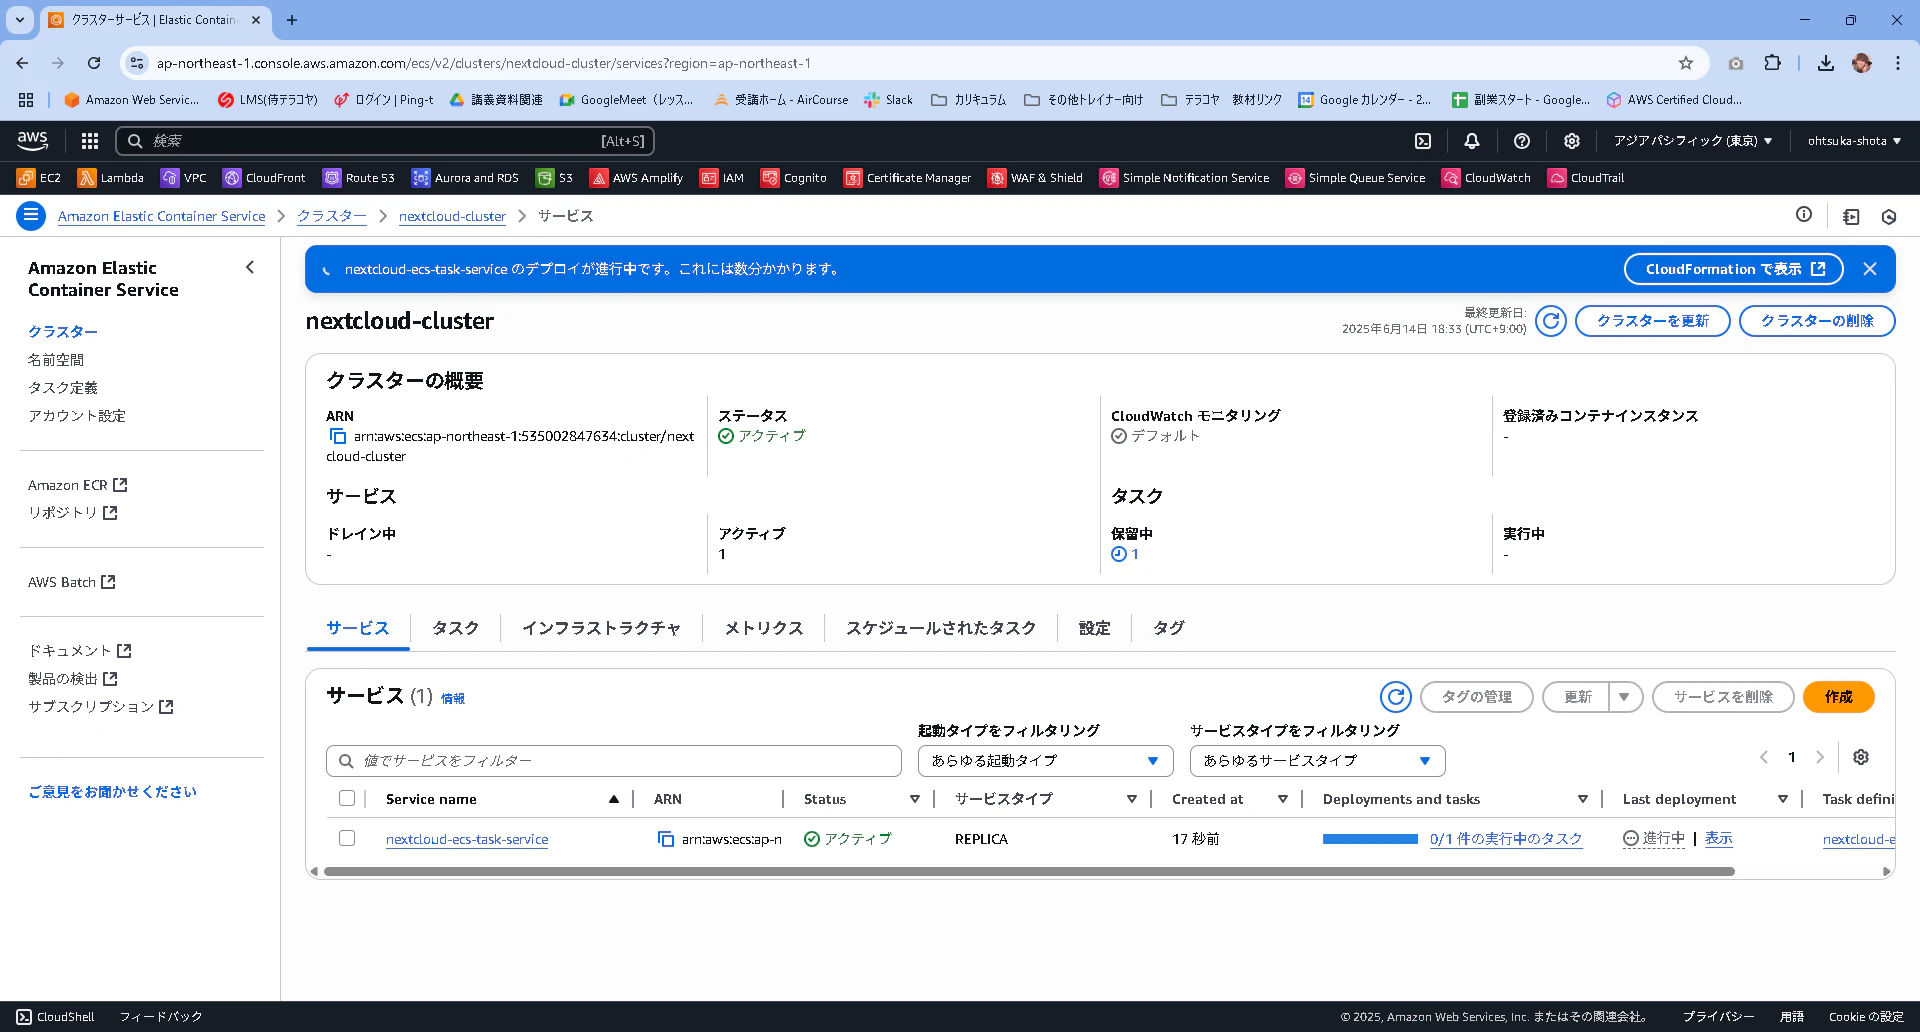Open CloudShell in the bottom bar
Viewport: 1920px width, 1032px height.
click(56, 1017)
